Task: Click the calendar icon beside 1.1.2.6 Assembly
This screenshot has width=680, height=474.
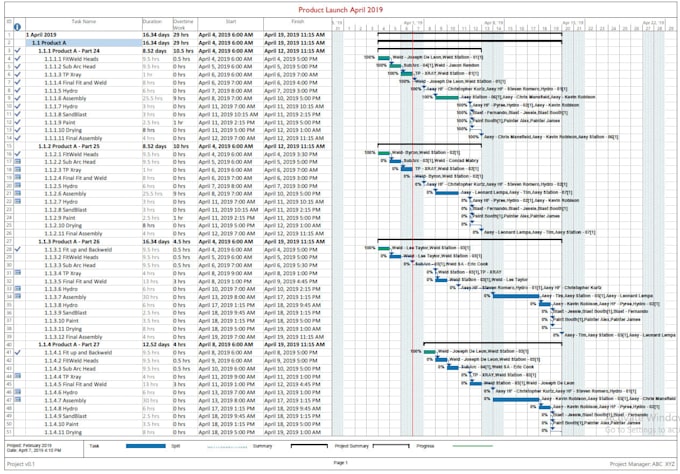Action: point(19,193)
